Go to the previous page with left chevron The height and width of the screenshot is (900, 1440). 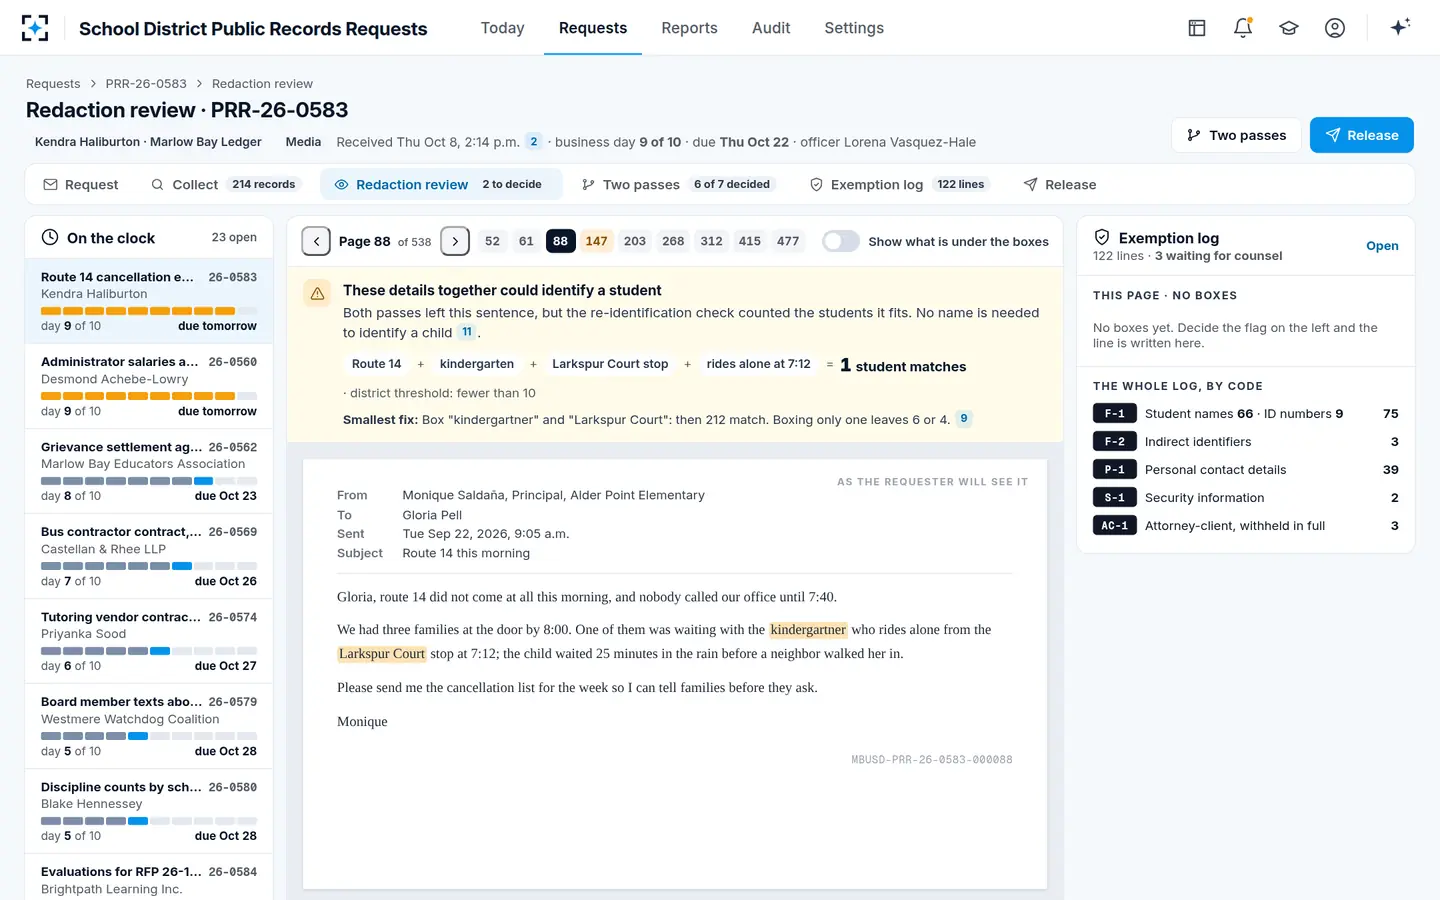click(x=316, y=241)
